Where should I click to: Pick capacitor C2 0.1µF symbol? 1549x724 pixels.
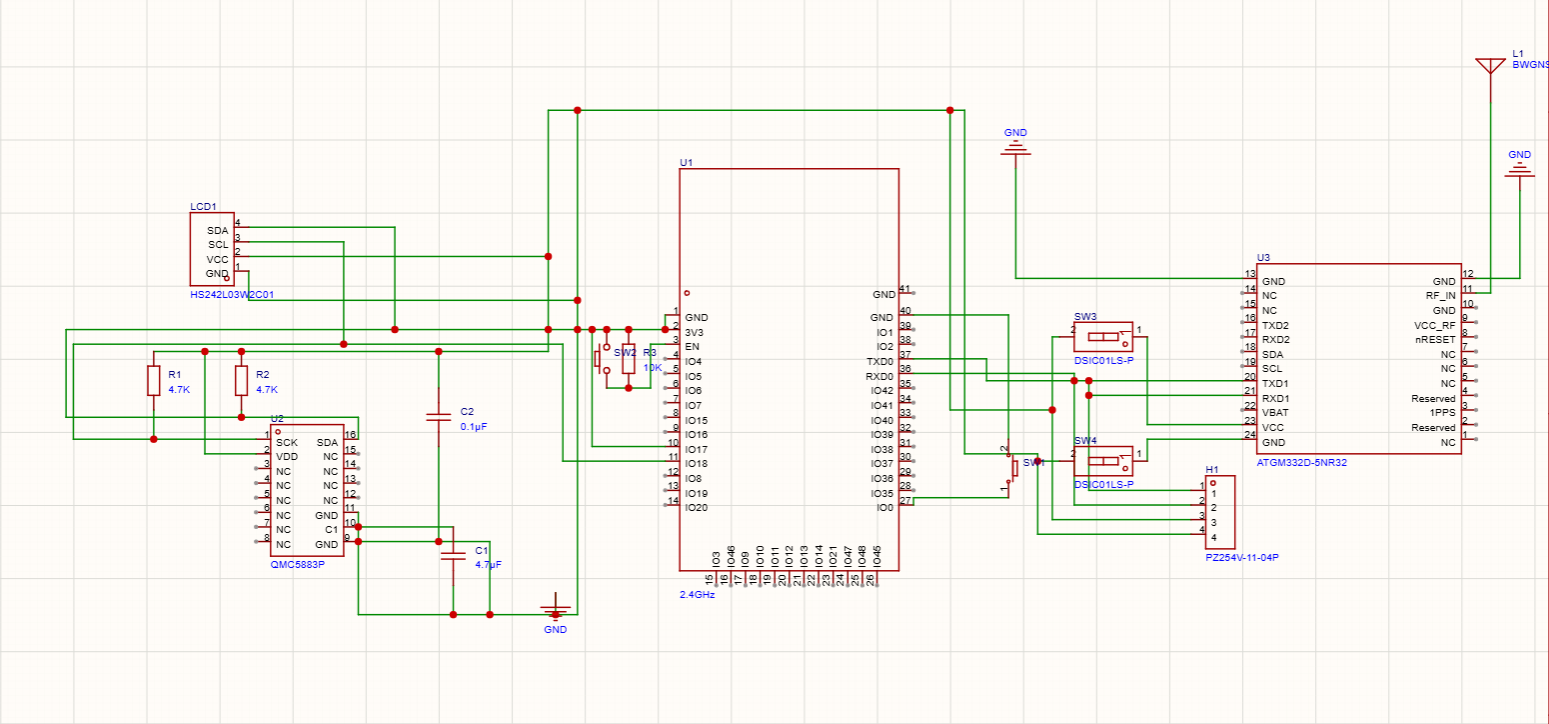(438, 417)
